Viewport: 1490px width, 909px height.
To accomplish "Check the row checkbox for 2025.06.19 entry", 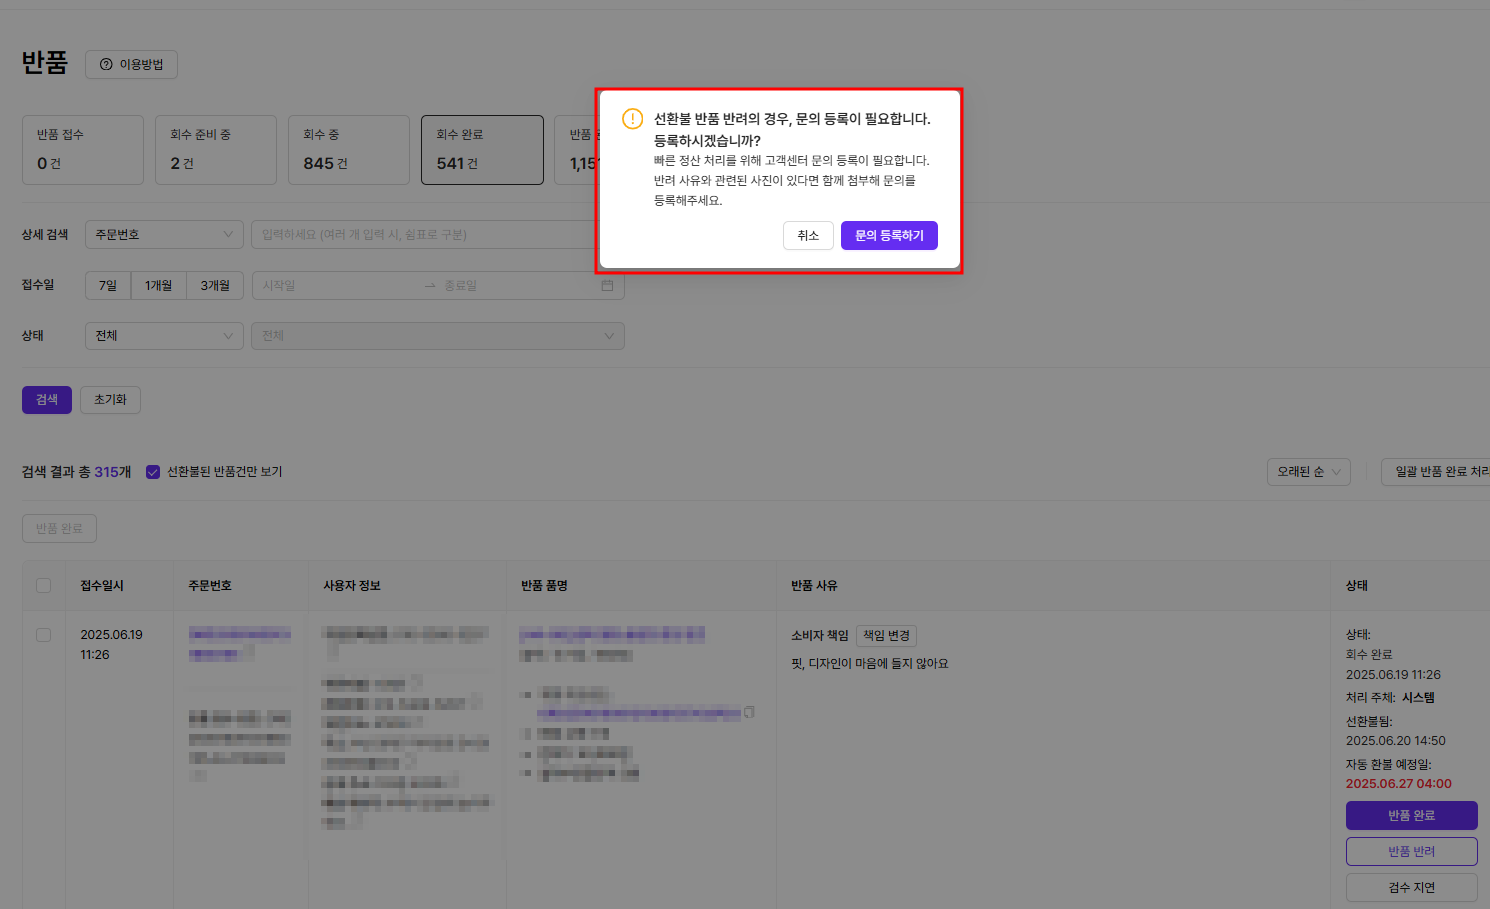I will click(x=44, y=635).
